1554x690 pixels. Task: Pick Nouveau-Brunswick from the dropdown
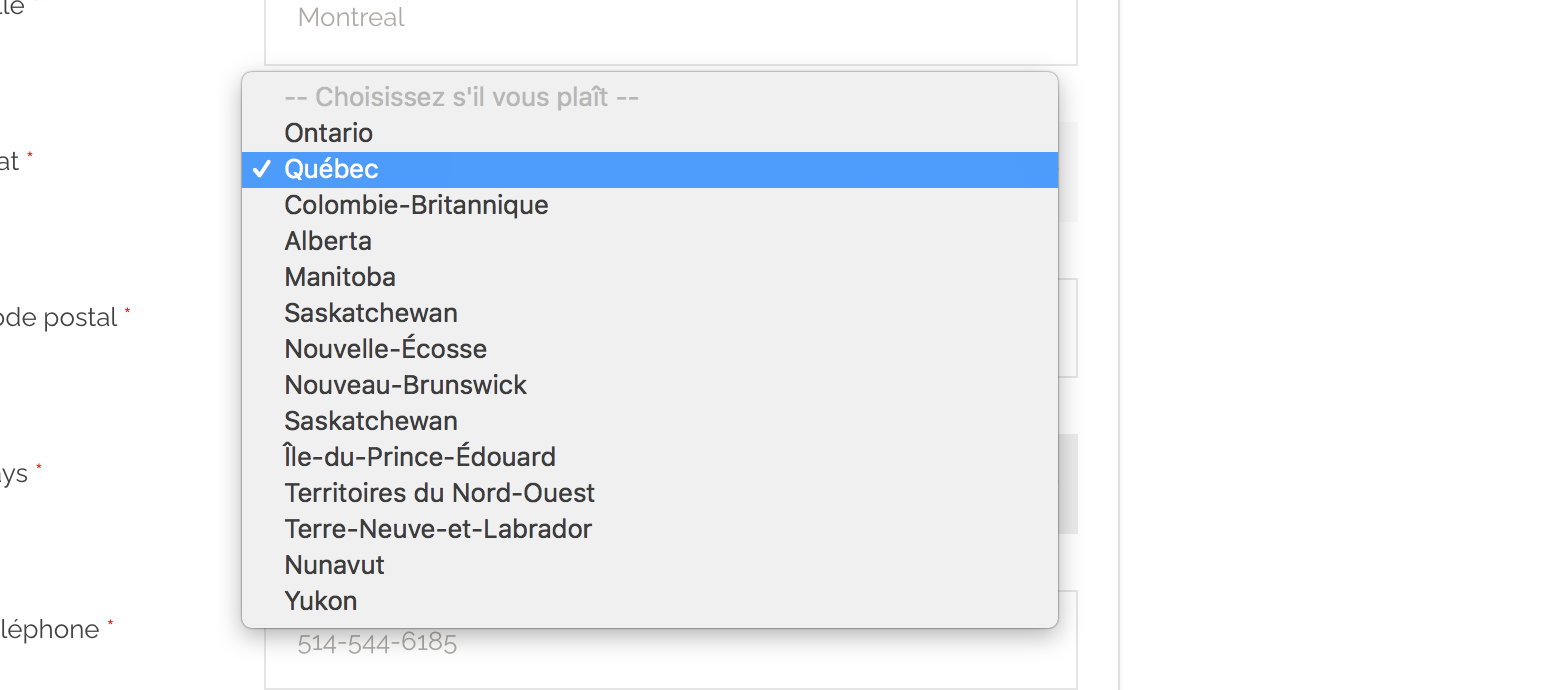point(650,385)
